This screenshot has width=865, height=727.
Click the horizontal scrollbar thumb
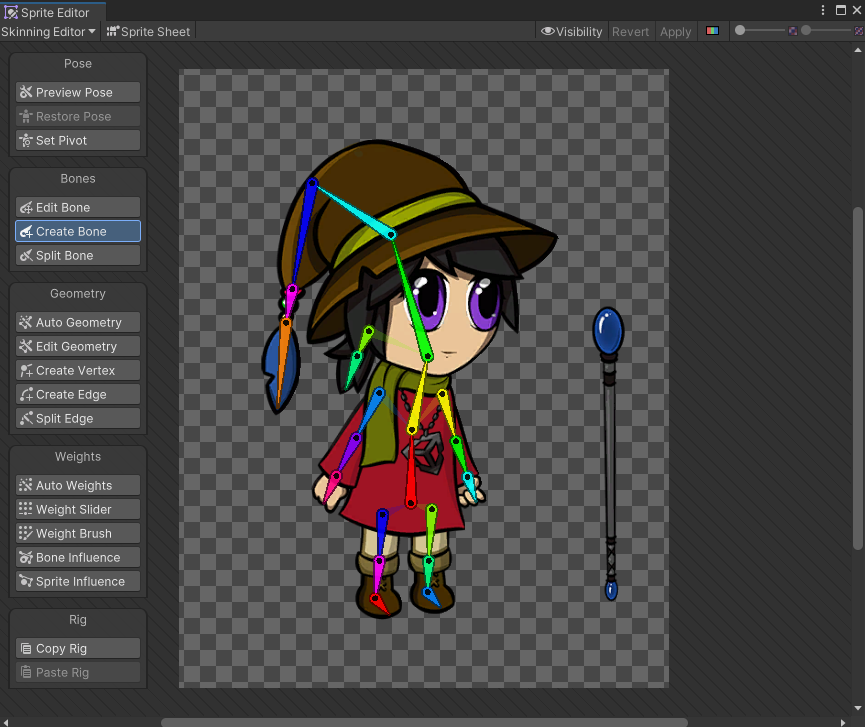[424, 723]
